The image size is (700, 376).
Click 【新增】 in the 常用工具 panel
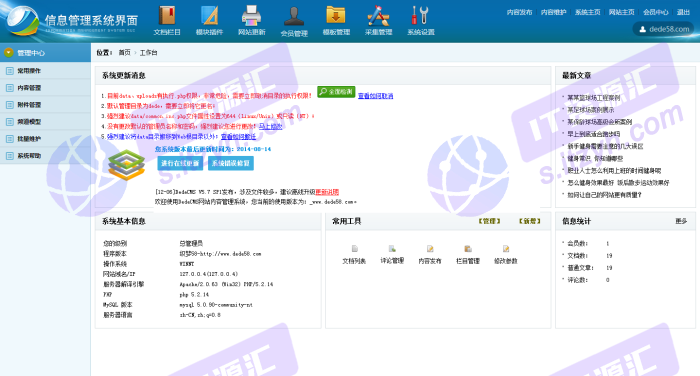(x=530, y=221)
